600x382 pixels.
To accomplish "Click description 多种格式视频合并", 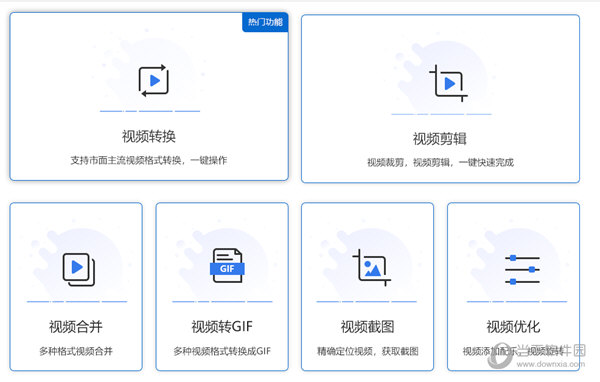I will 76,351.
